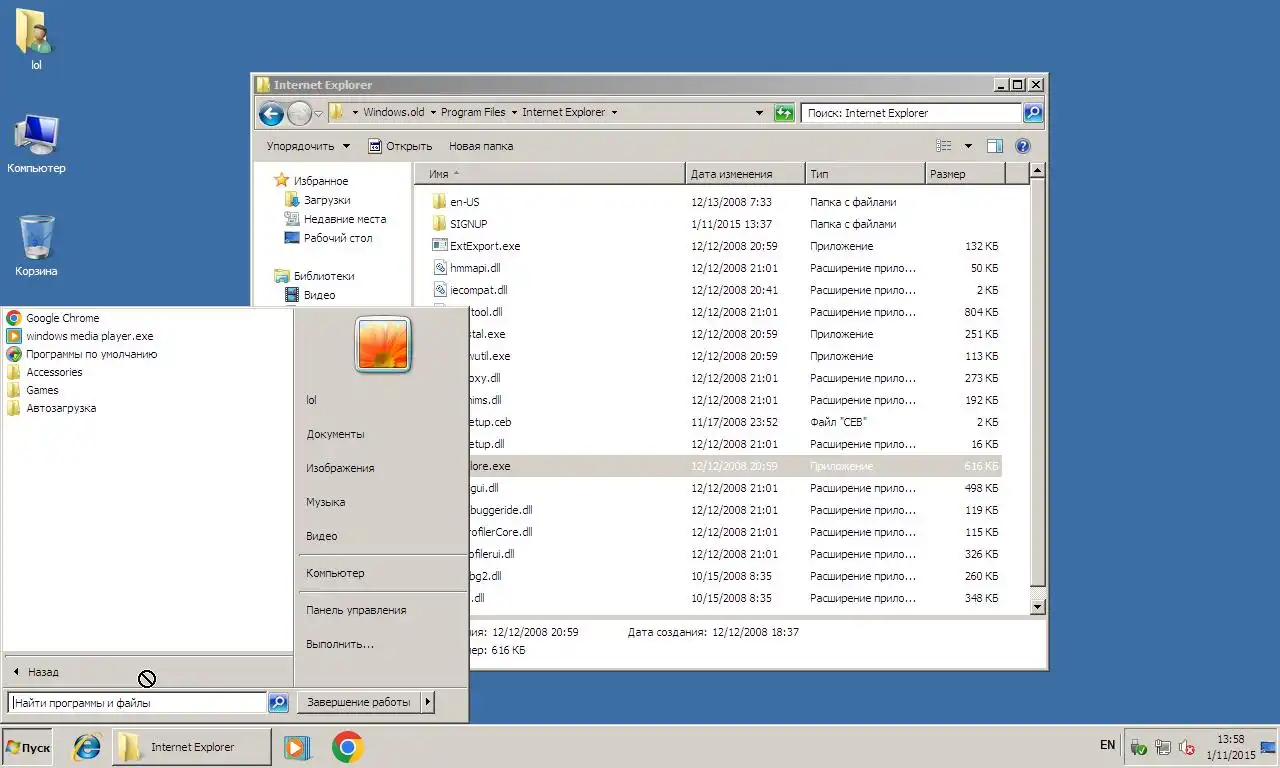Open the Корзина recycle bin icon
This screenshot has height=768, width=1280.
36,246
